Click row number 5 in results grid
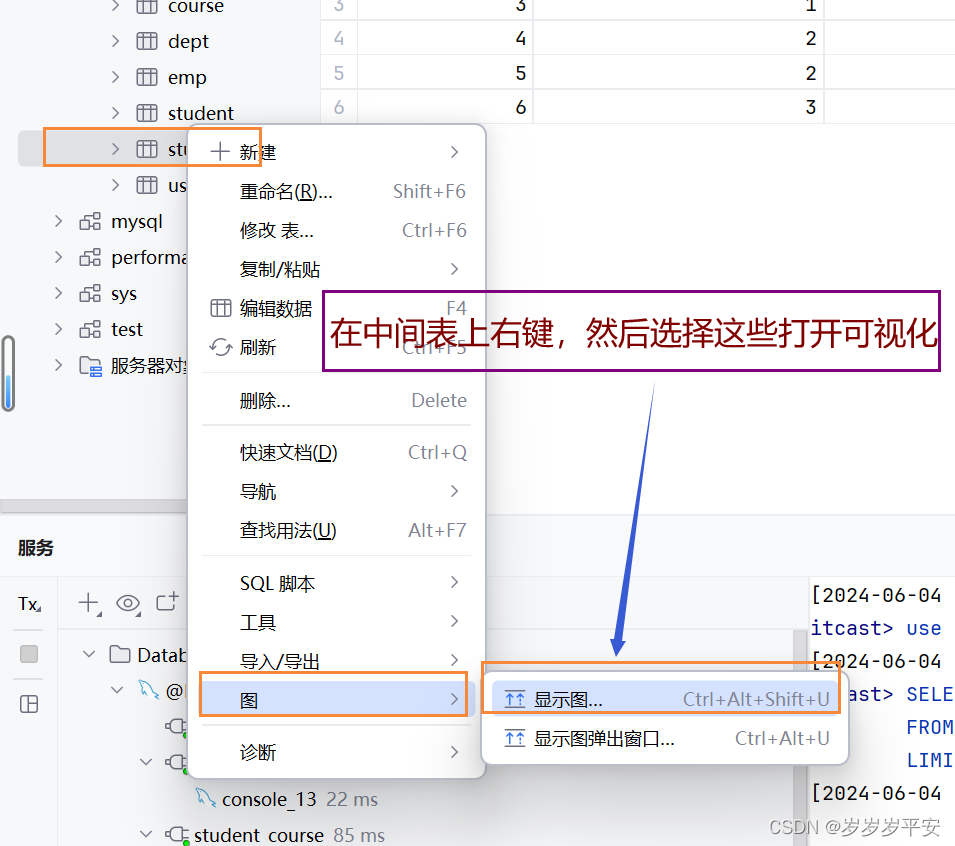The height and width of the screenshot is (846, 955). tap(339, 73)
